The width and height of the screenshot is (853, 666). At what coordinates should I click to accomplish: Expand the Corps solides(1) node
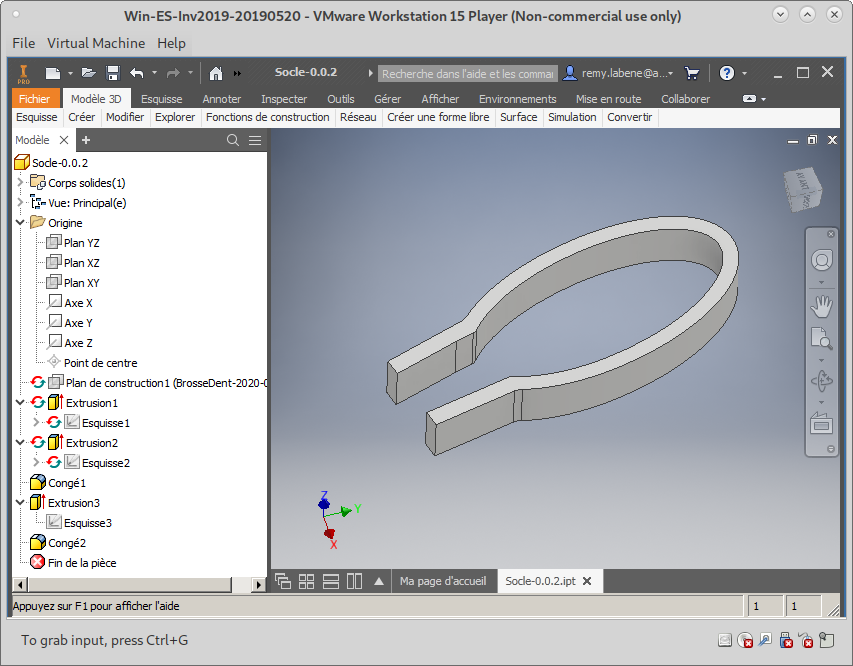(x=21, y=183)
